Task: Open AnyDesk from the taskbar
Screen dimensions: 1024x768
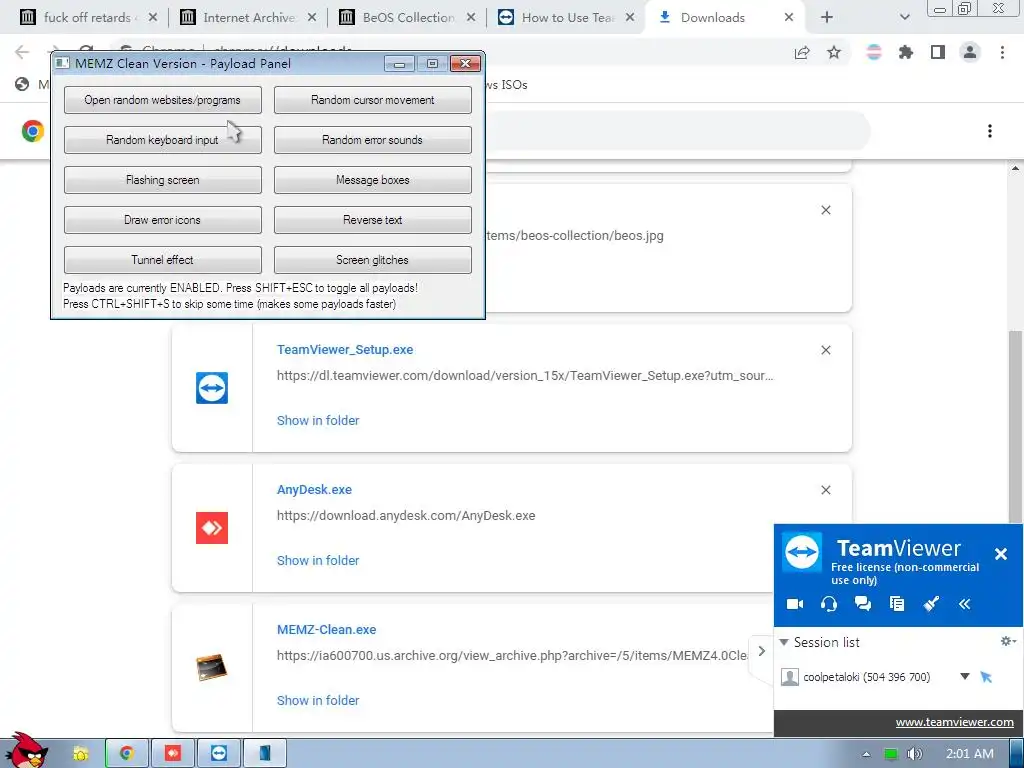Action: 172,754
